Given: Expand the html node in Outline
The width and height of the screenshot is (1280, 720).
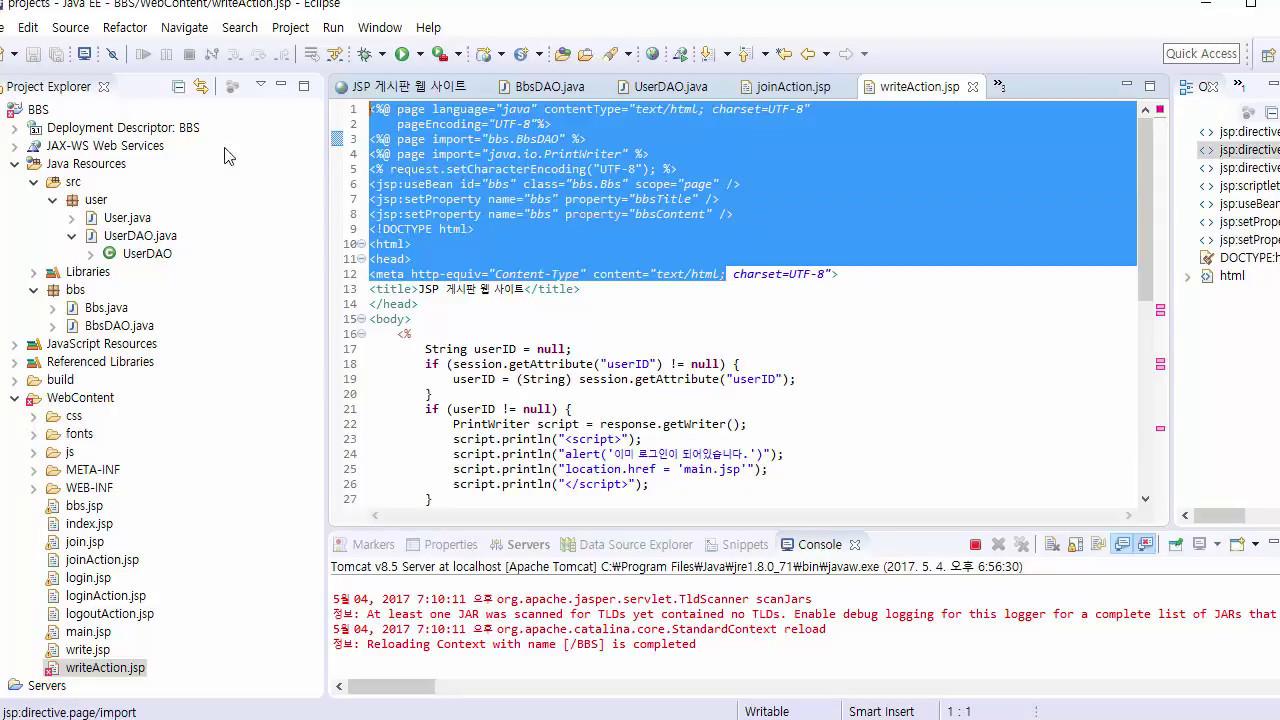Looking at the screenshot, I should (1188, 276).
